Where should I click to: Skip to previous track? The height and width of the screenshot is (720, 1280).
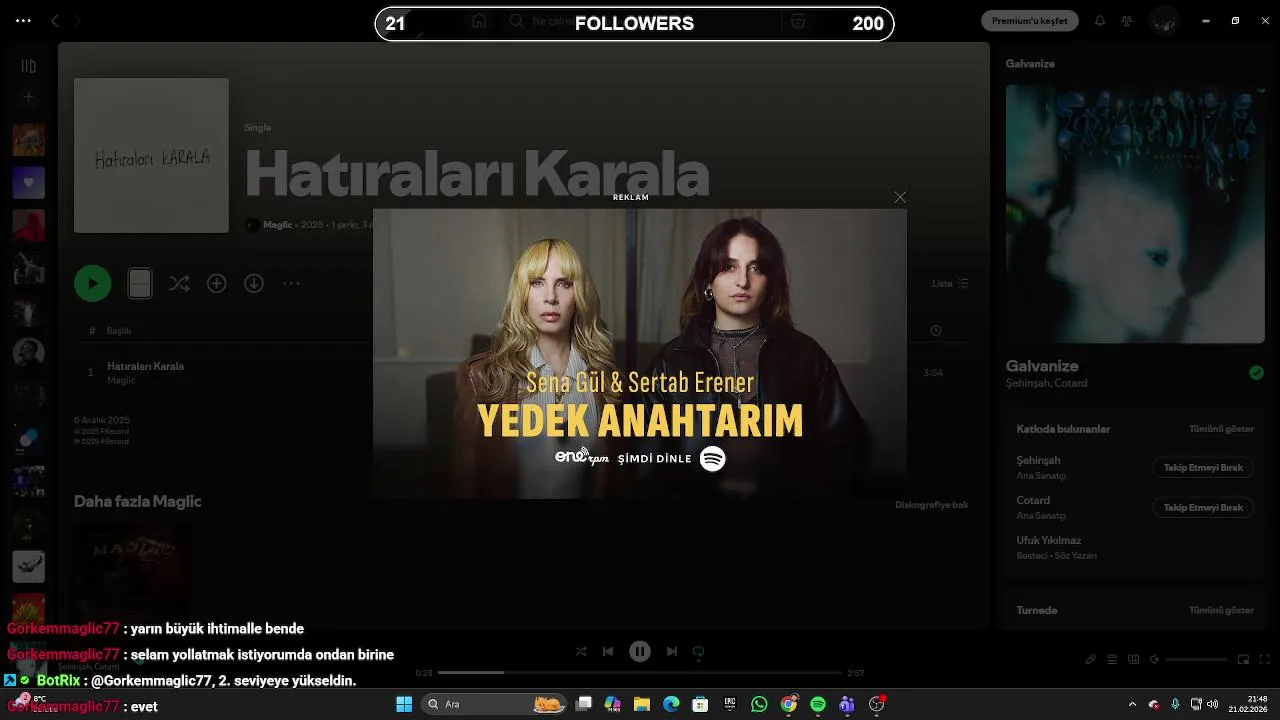(x=608, y=651)
